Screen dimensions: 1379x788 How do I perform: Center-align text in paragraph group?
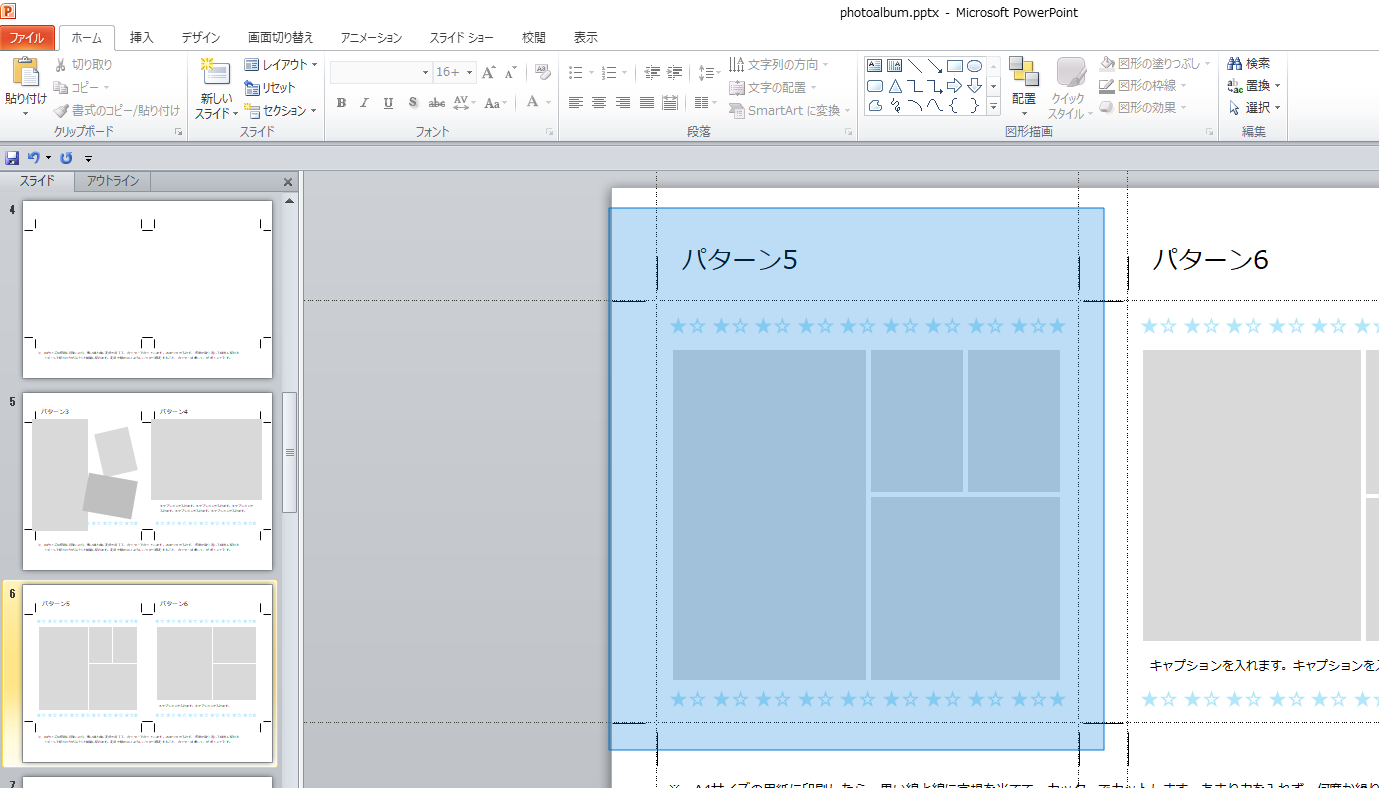599,102
